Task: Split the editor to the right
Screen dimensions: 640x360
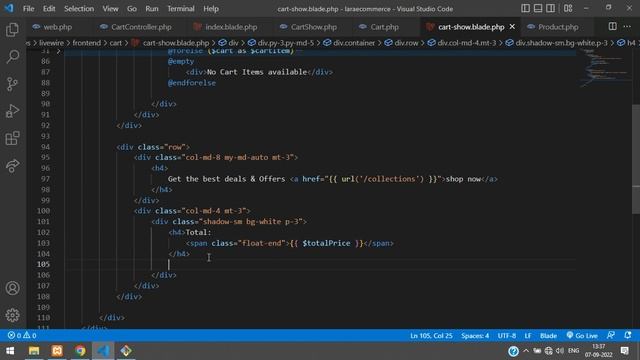Action: click(x=613, y=27)
